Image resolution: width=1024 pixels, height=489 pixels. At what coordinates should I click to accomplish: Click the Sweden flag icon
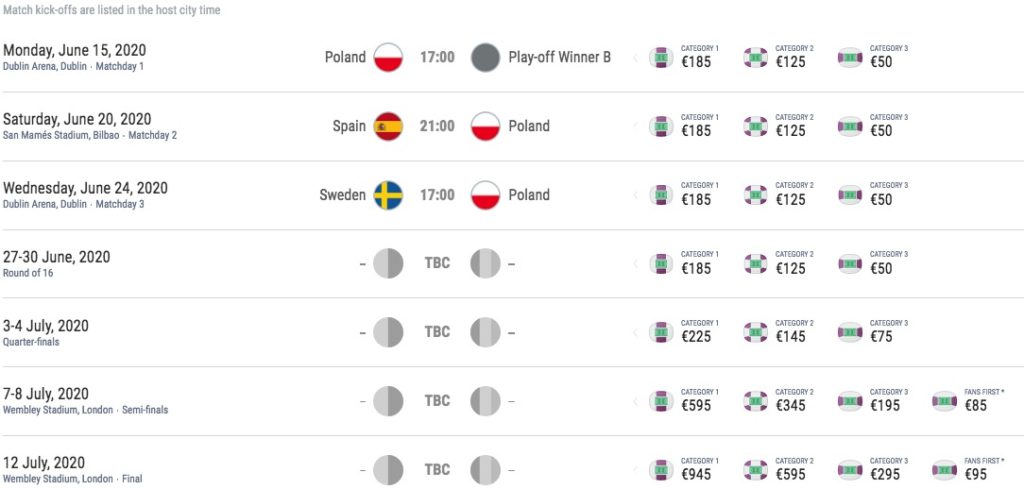[388, 195]
